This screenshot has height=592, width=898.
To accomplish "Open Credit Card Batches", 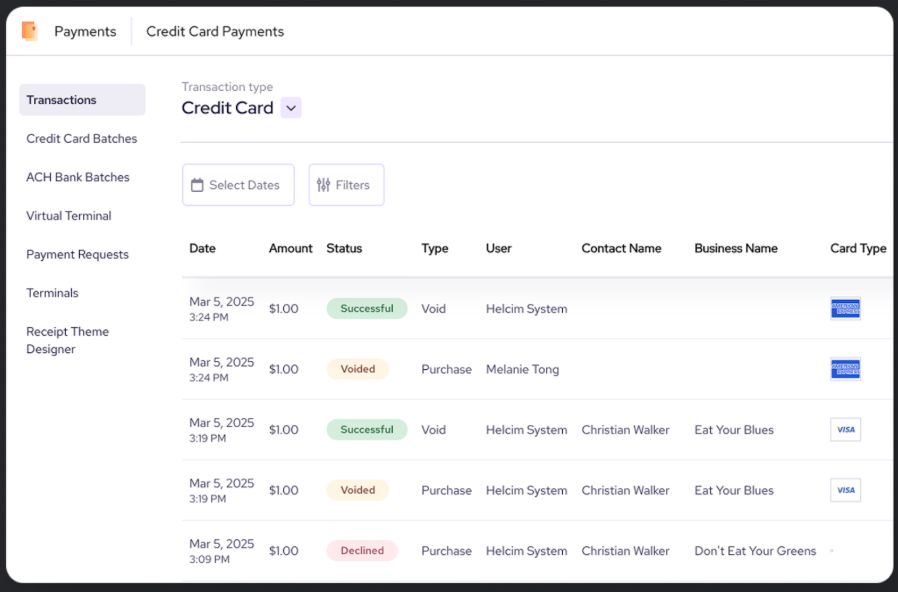I will 81,138.
